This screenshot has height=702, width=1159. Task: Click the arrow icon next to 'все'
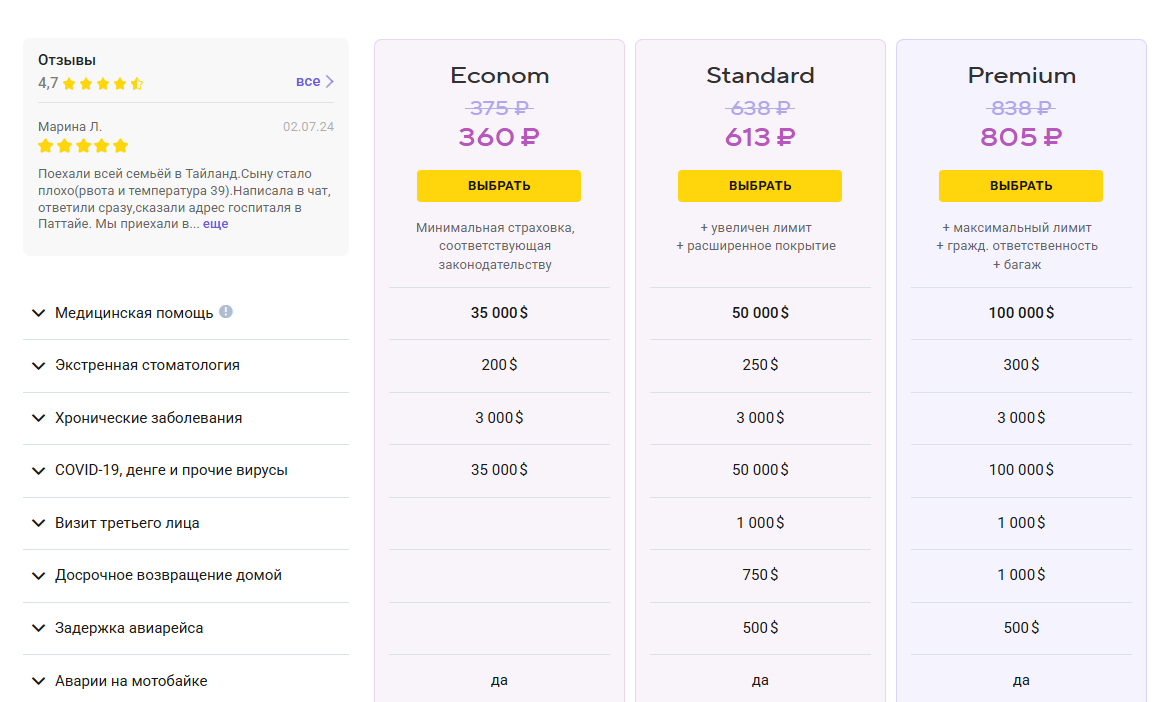330,82
